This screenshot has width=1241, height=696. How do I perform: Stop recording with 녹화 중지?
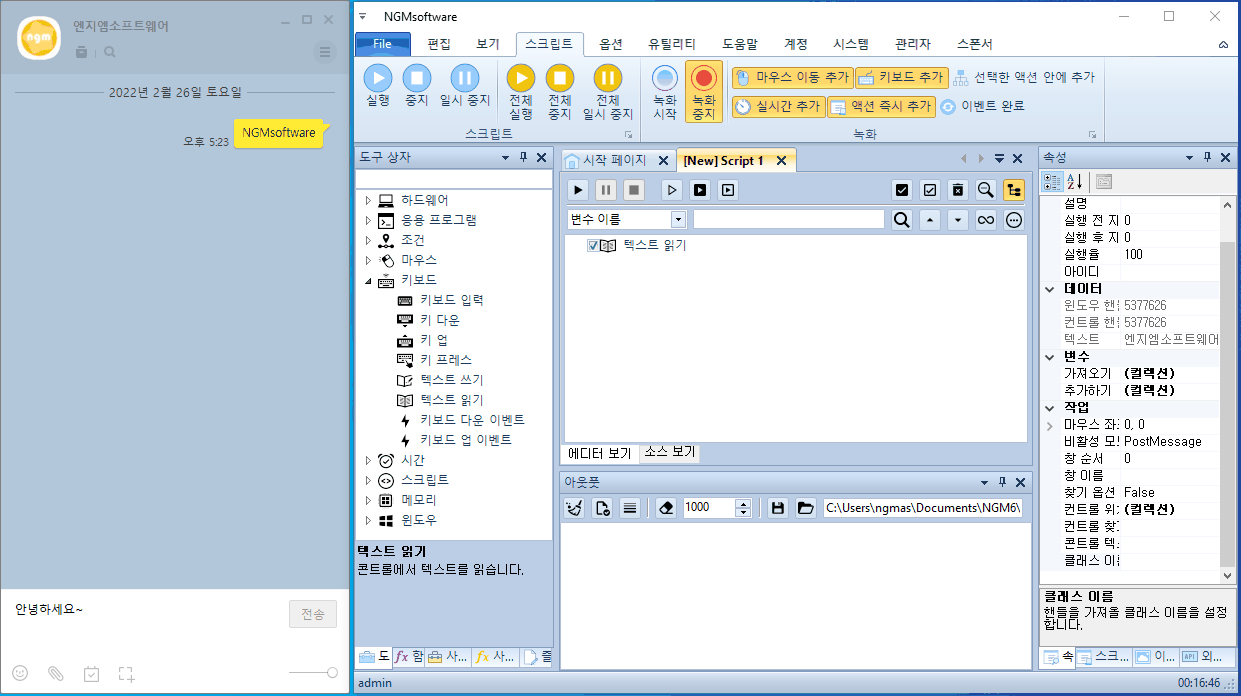click(704, 92)
